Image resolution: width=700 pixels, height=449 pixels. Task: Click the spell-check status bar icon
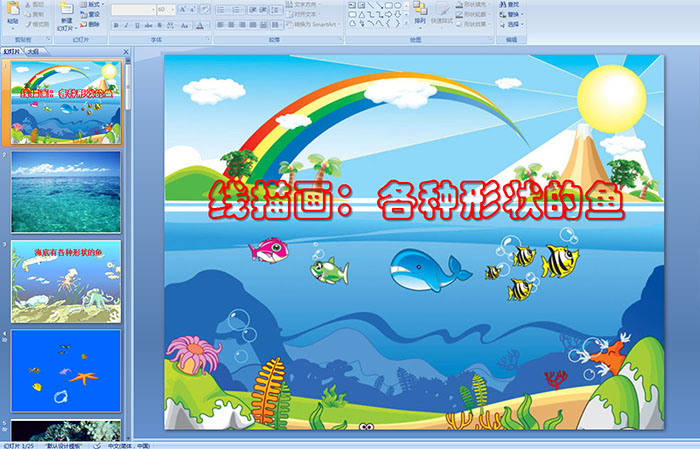[x=97, y=445]
